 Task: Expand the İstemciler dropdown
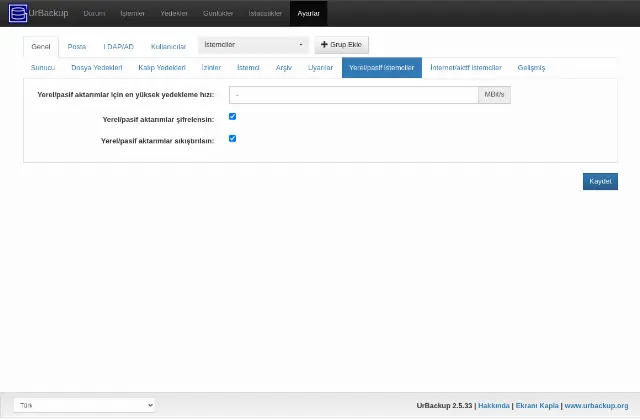(x=253, y=44)
